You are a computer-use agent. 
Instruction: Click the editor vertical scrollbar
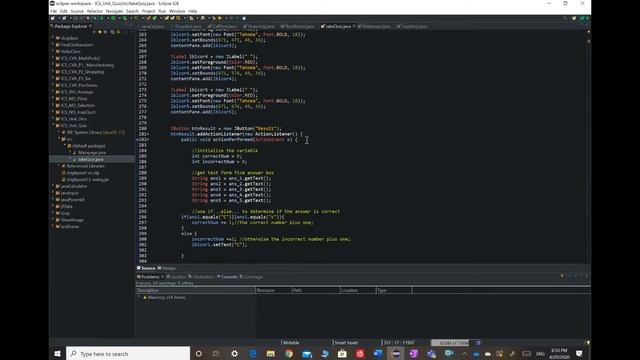pos(589,147)
